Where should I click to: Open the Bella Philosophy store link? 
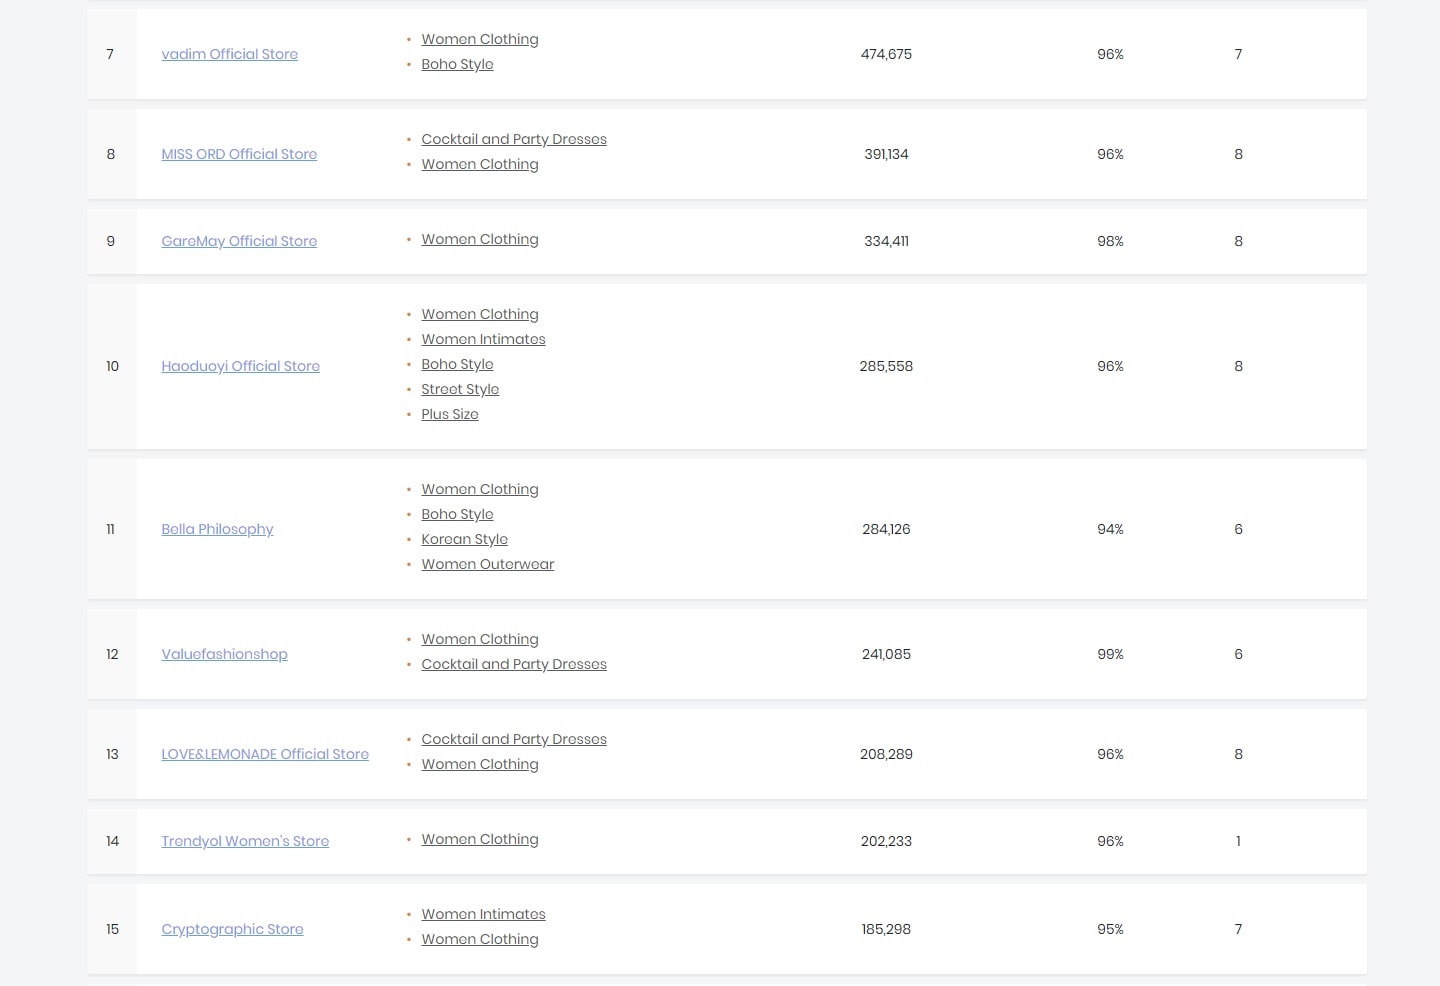click(x=217, y=529)
